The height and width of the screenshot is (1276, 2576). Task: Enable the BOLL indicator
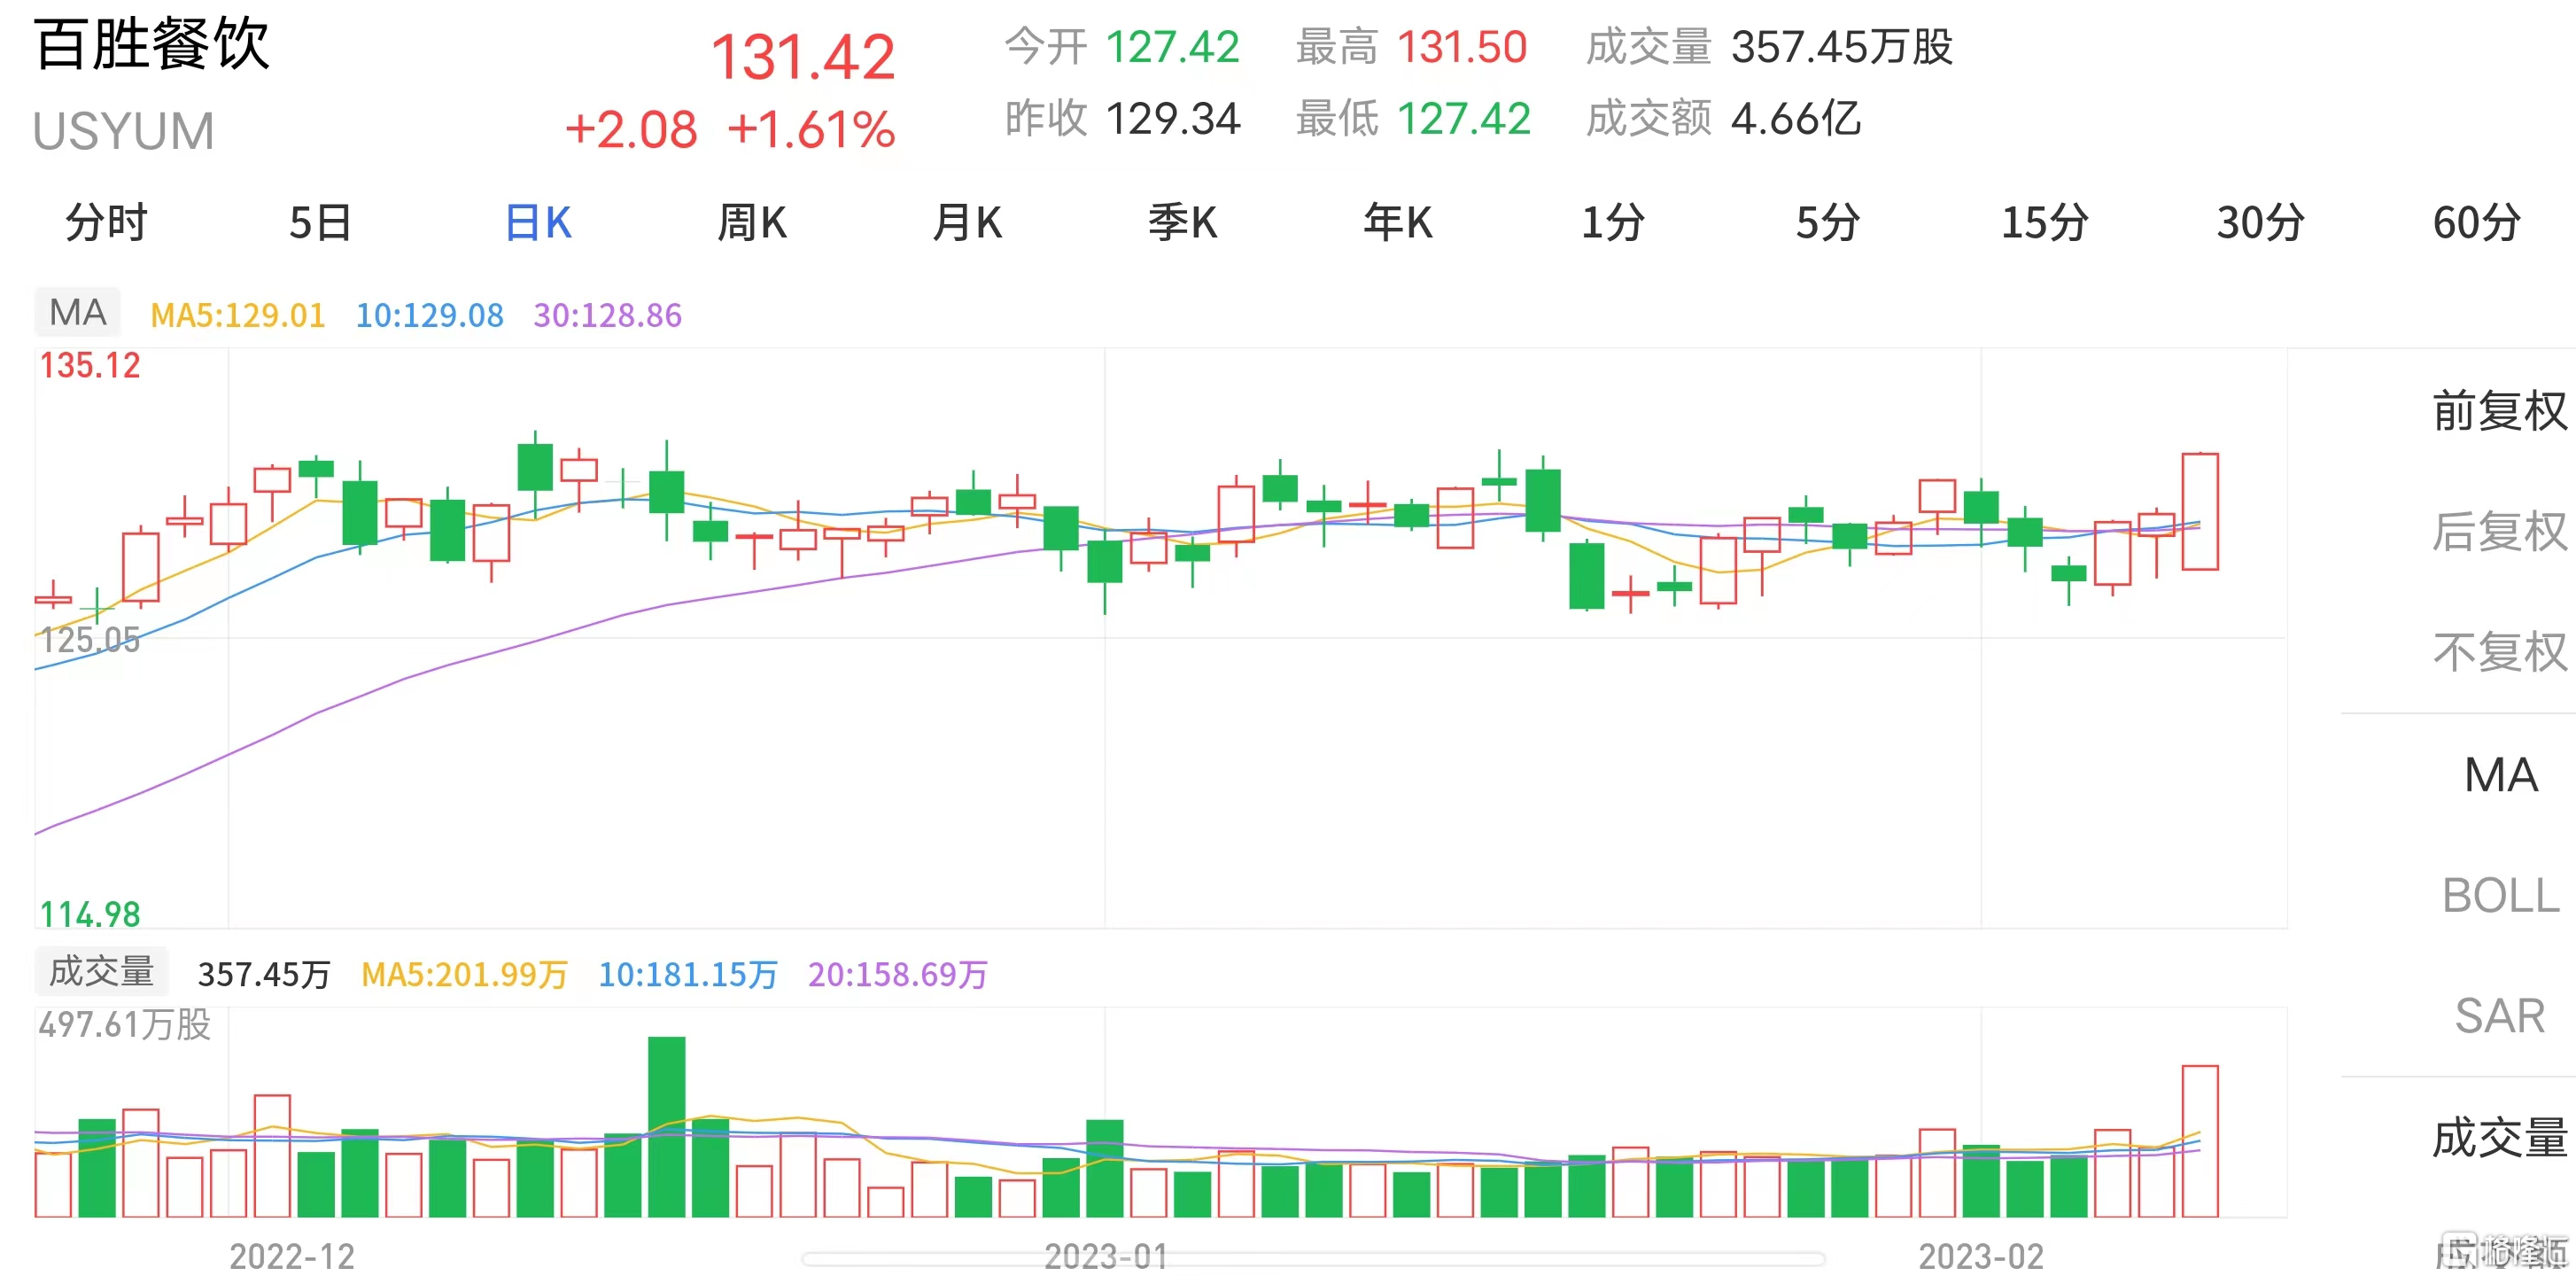coord(2500,895)
